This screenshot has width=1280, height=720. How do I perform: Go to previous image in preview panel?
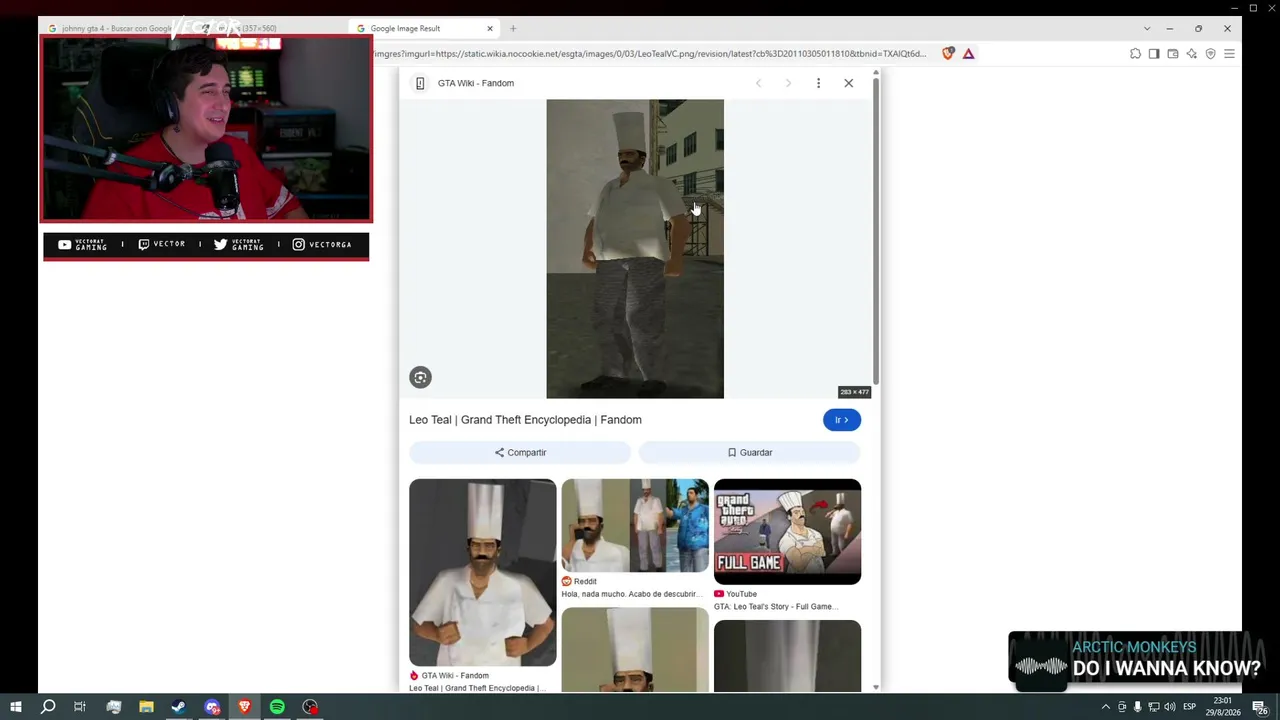[x=758, y=83]
